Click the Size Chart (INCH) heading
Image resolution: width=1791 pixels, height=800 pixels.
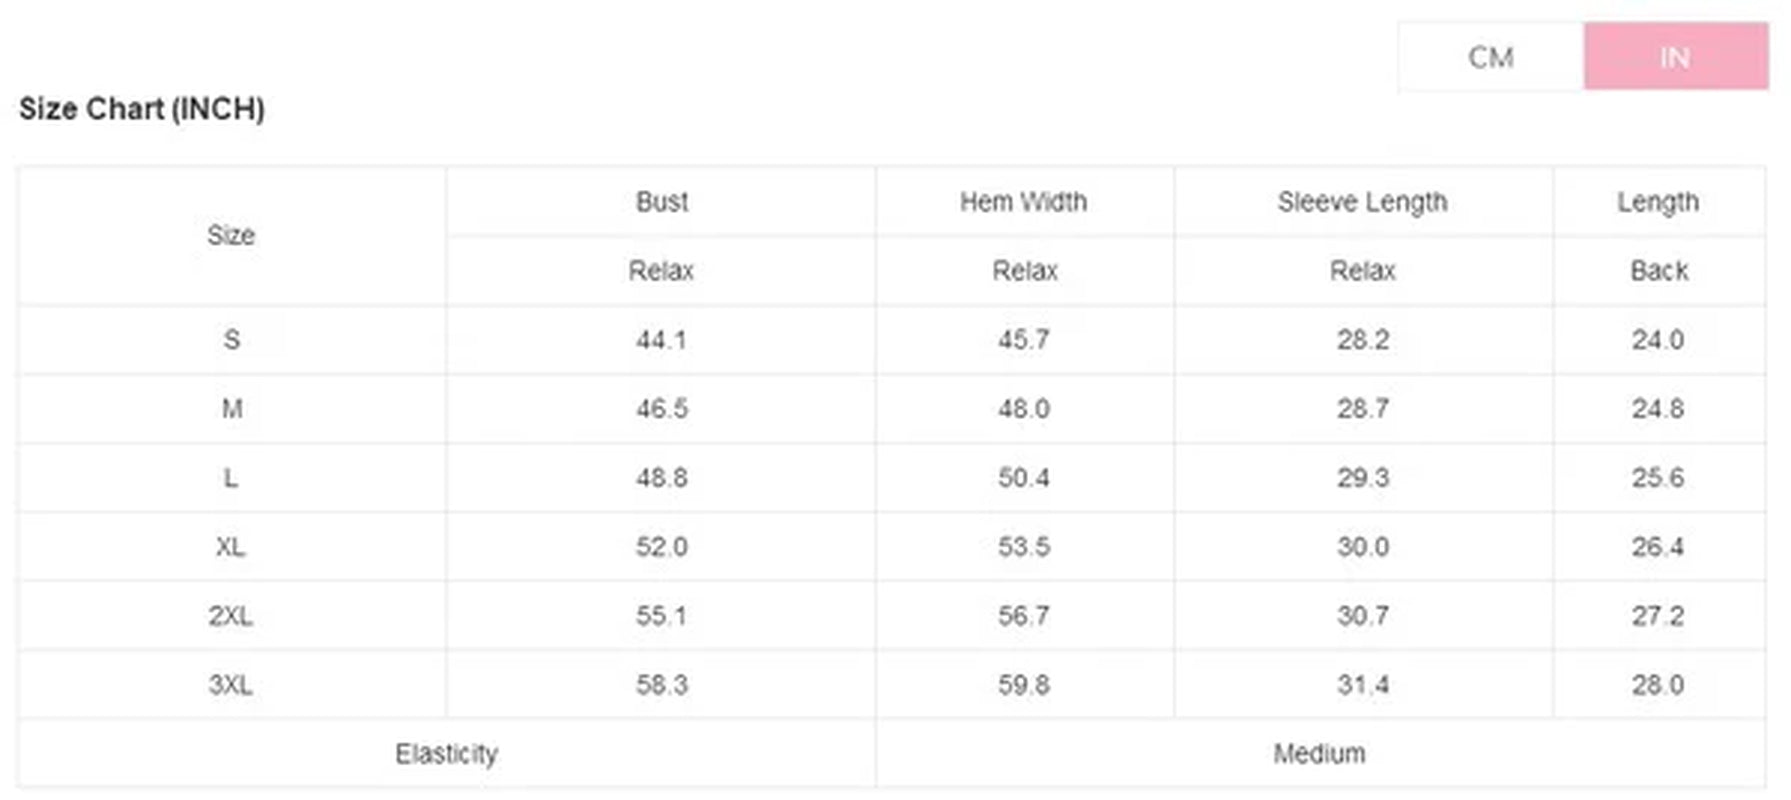[x=142, y=109]
